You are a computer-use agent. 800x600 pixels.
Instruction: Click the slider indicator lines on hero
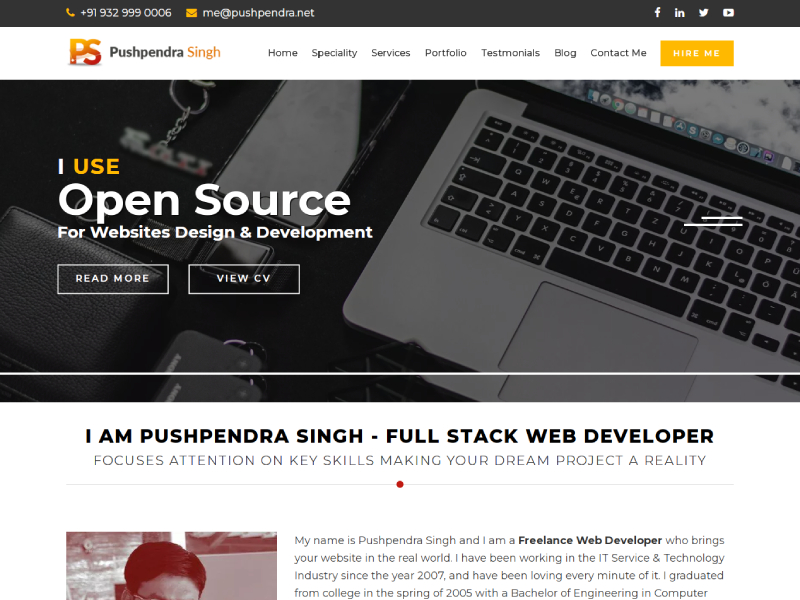713,221
